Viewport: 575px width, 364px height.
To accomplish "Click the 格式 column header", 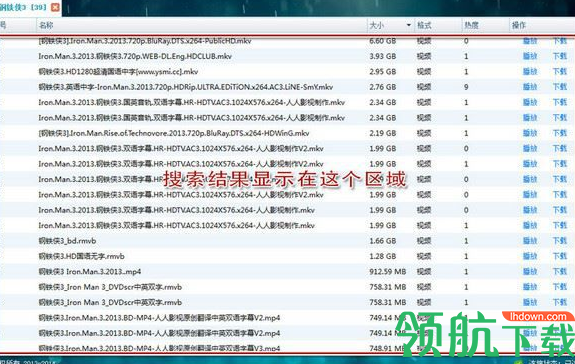I will (x=424, y=25).
